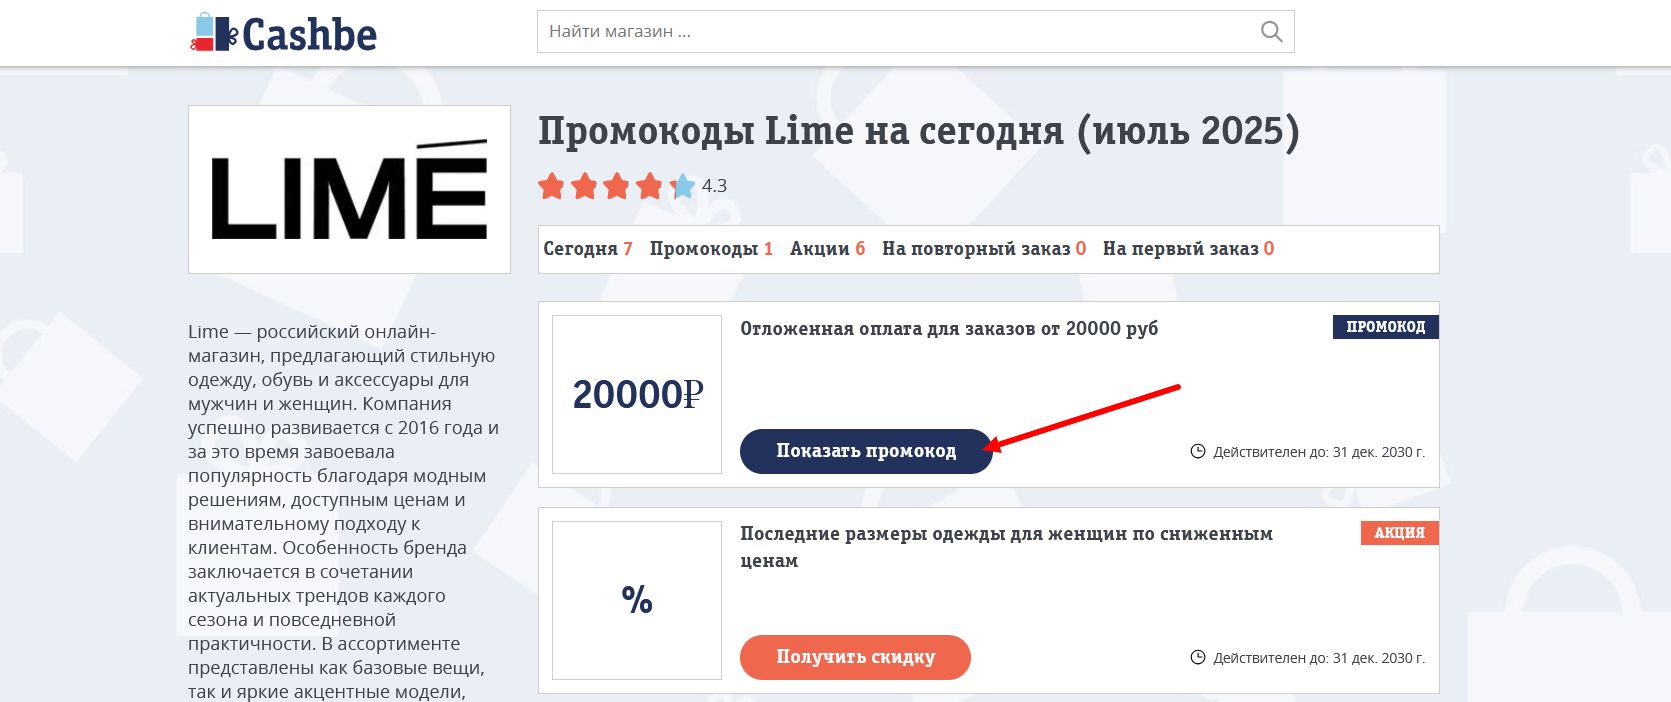Click the 'ПРОМОКОД' badge label
This screenshot has height=702, width=1671.
1385,327
